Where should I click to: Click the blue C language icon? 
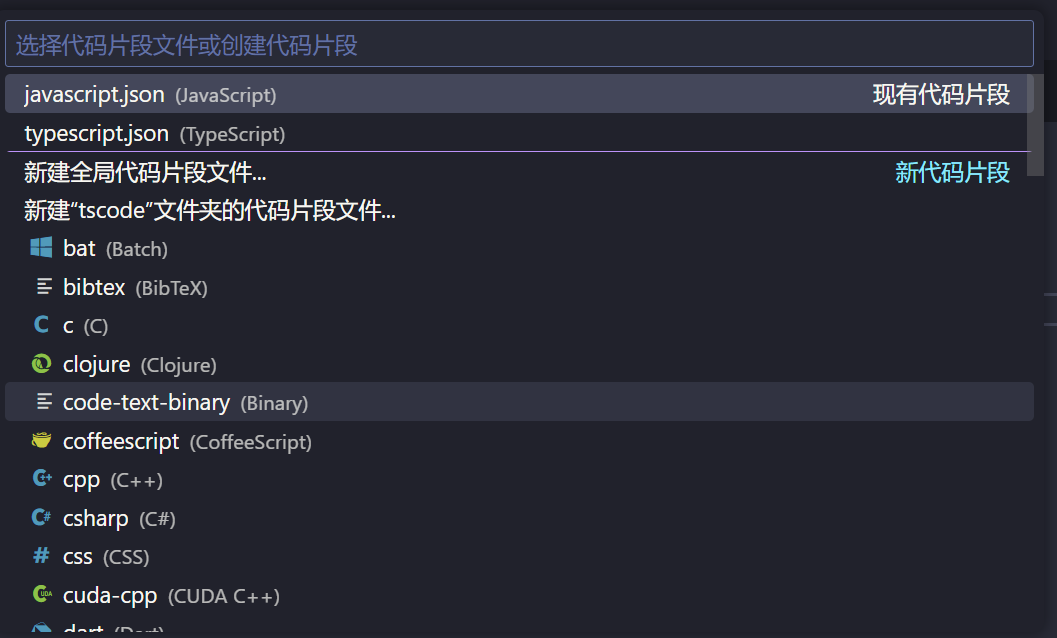click(41, 325)
